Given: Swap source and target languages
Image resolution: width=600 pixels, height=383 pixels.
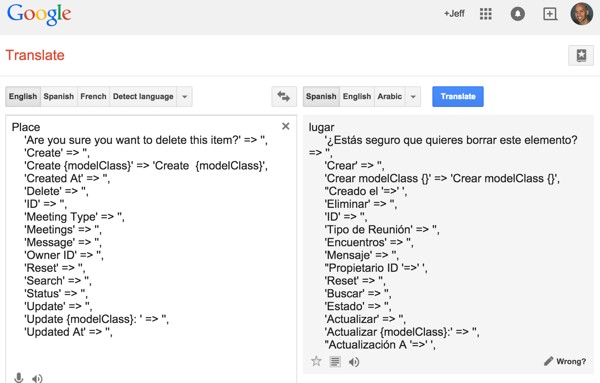Looking at the screenshot, I should [x=284, y=96].
